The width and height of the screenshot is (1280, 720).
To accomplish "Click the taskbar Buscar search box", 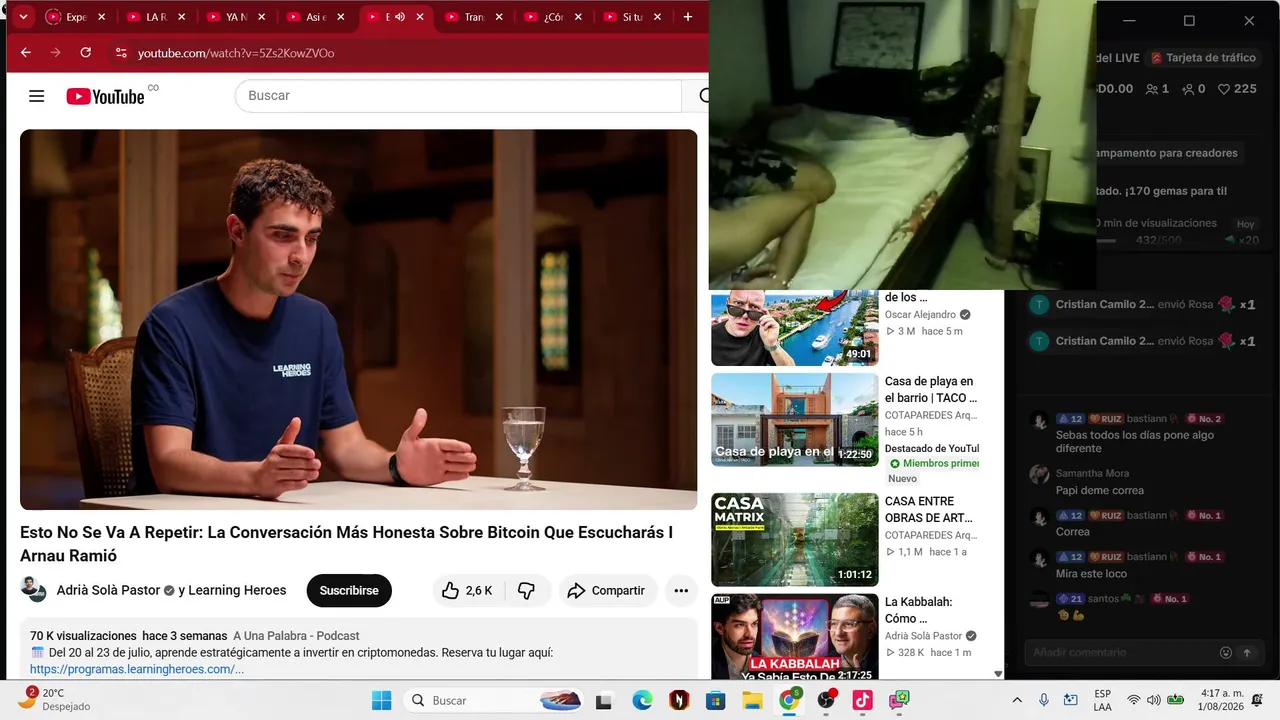I will (495, 700).
